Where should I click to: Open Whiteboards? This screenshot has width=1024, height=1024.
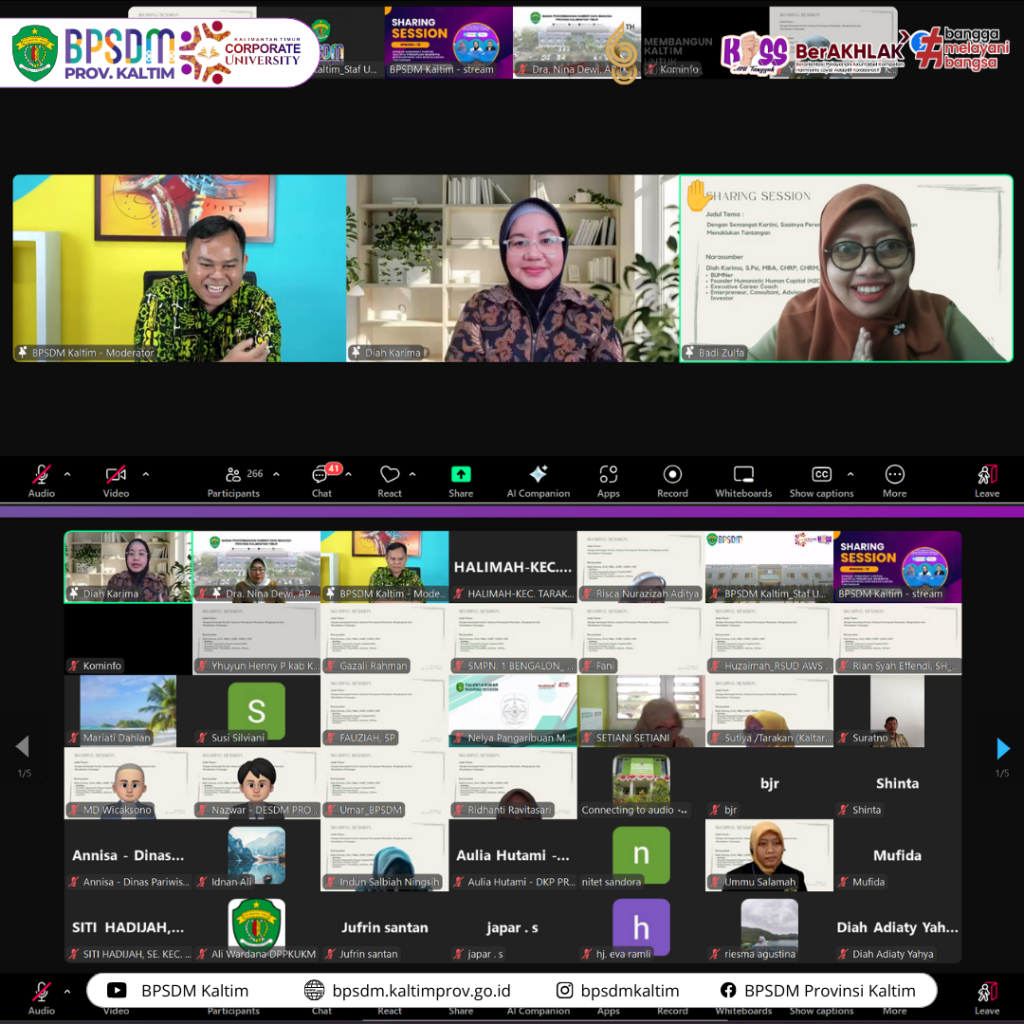tap(743, 480)
